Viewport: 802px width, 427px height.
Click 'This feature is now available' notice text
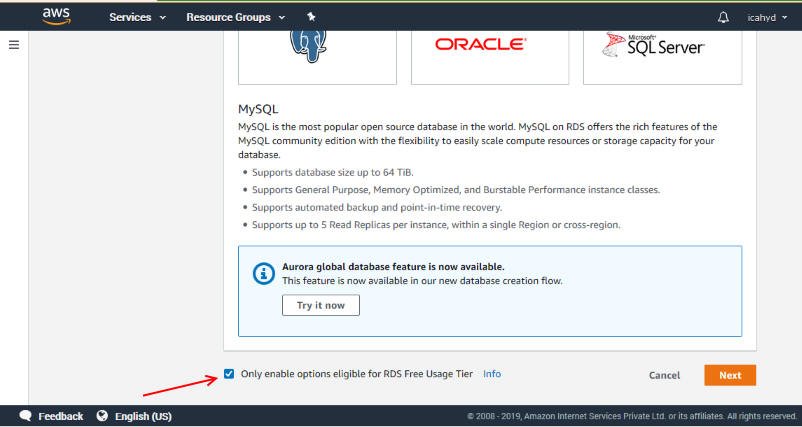[x=422, y=281]
